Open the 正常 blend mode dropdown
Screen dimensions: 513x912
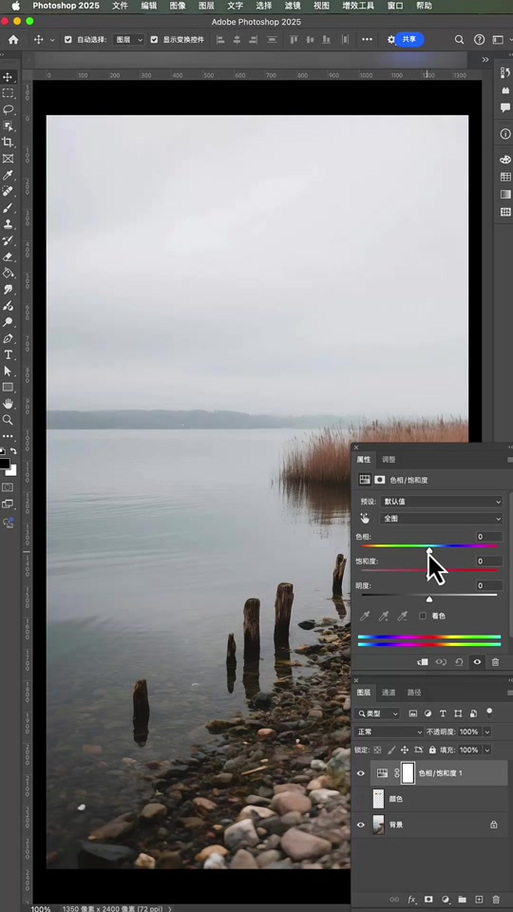tap(389, 732)
